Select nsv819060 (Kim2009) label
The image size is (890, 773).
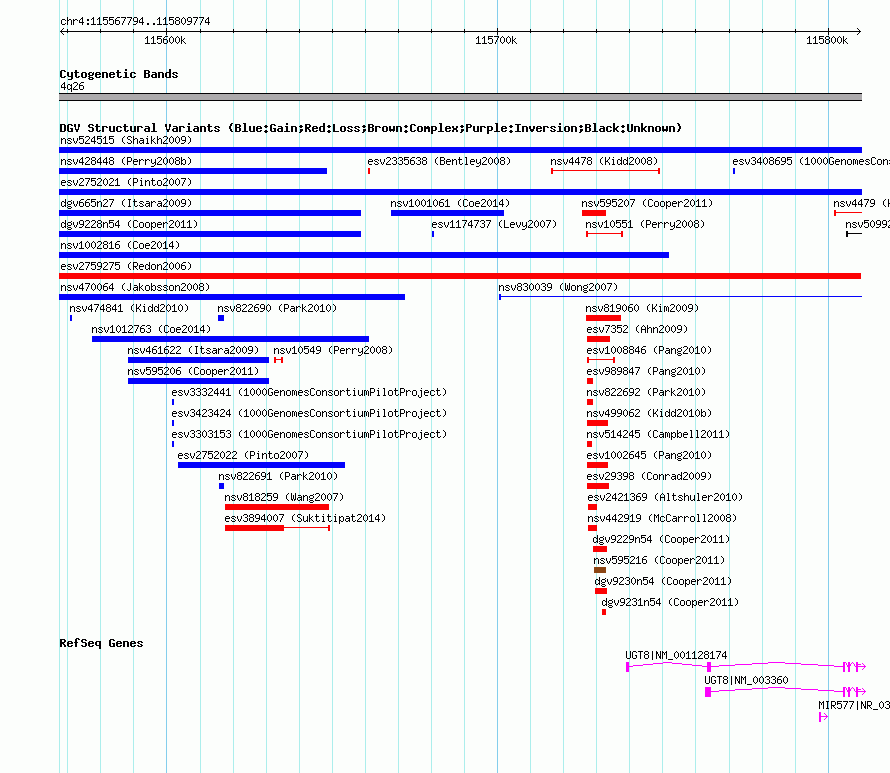click(642, 308)
